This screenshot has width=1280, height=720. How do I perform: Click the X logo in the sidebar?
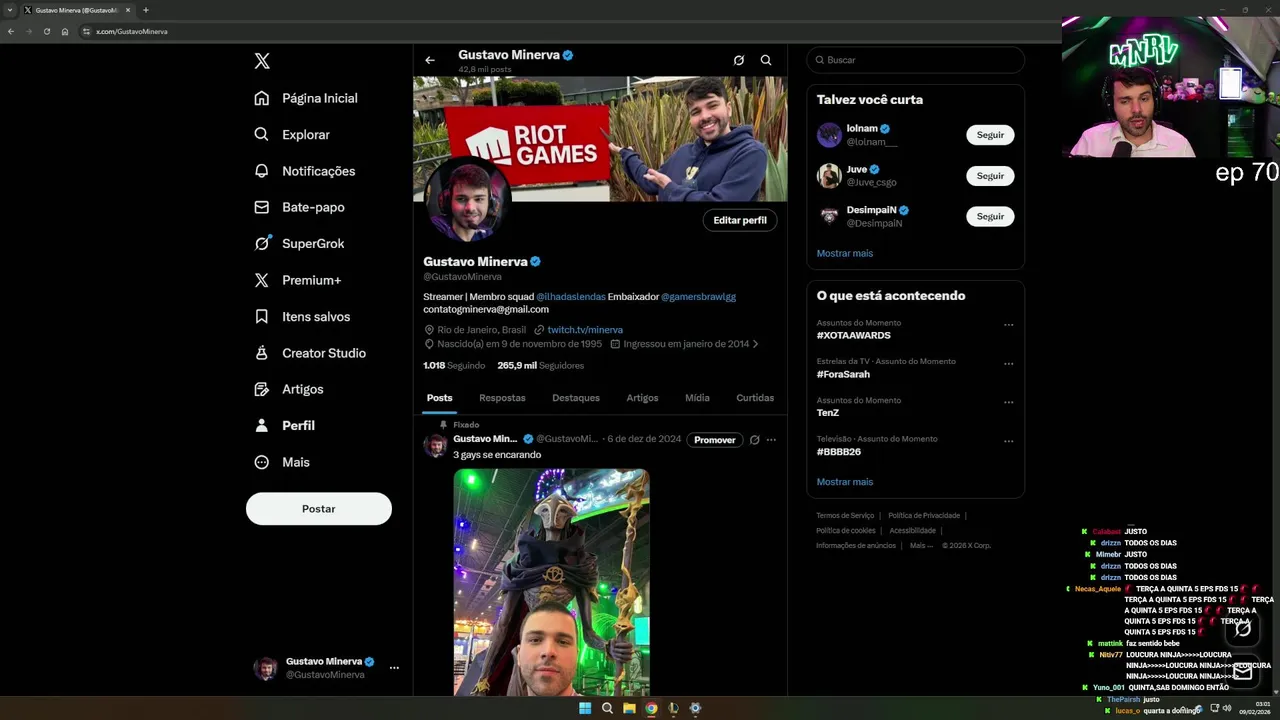(262, 61)
